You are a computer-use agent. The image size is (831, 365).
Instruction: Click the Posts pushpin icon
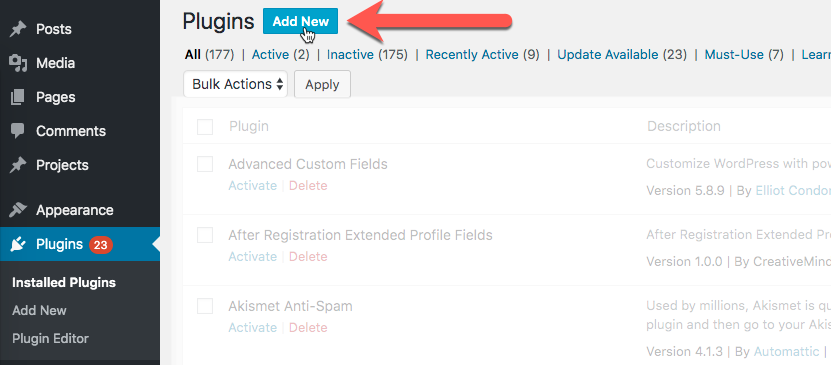[x=18, y=29]
